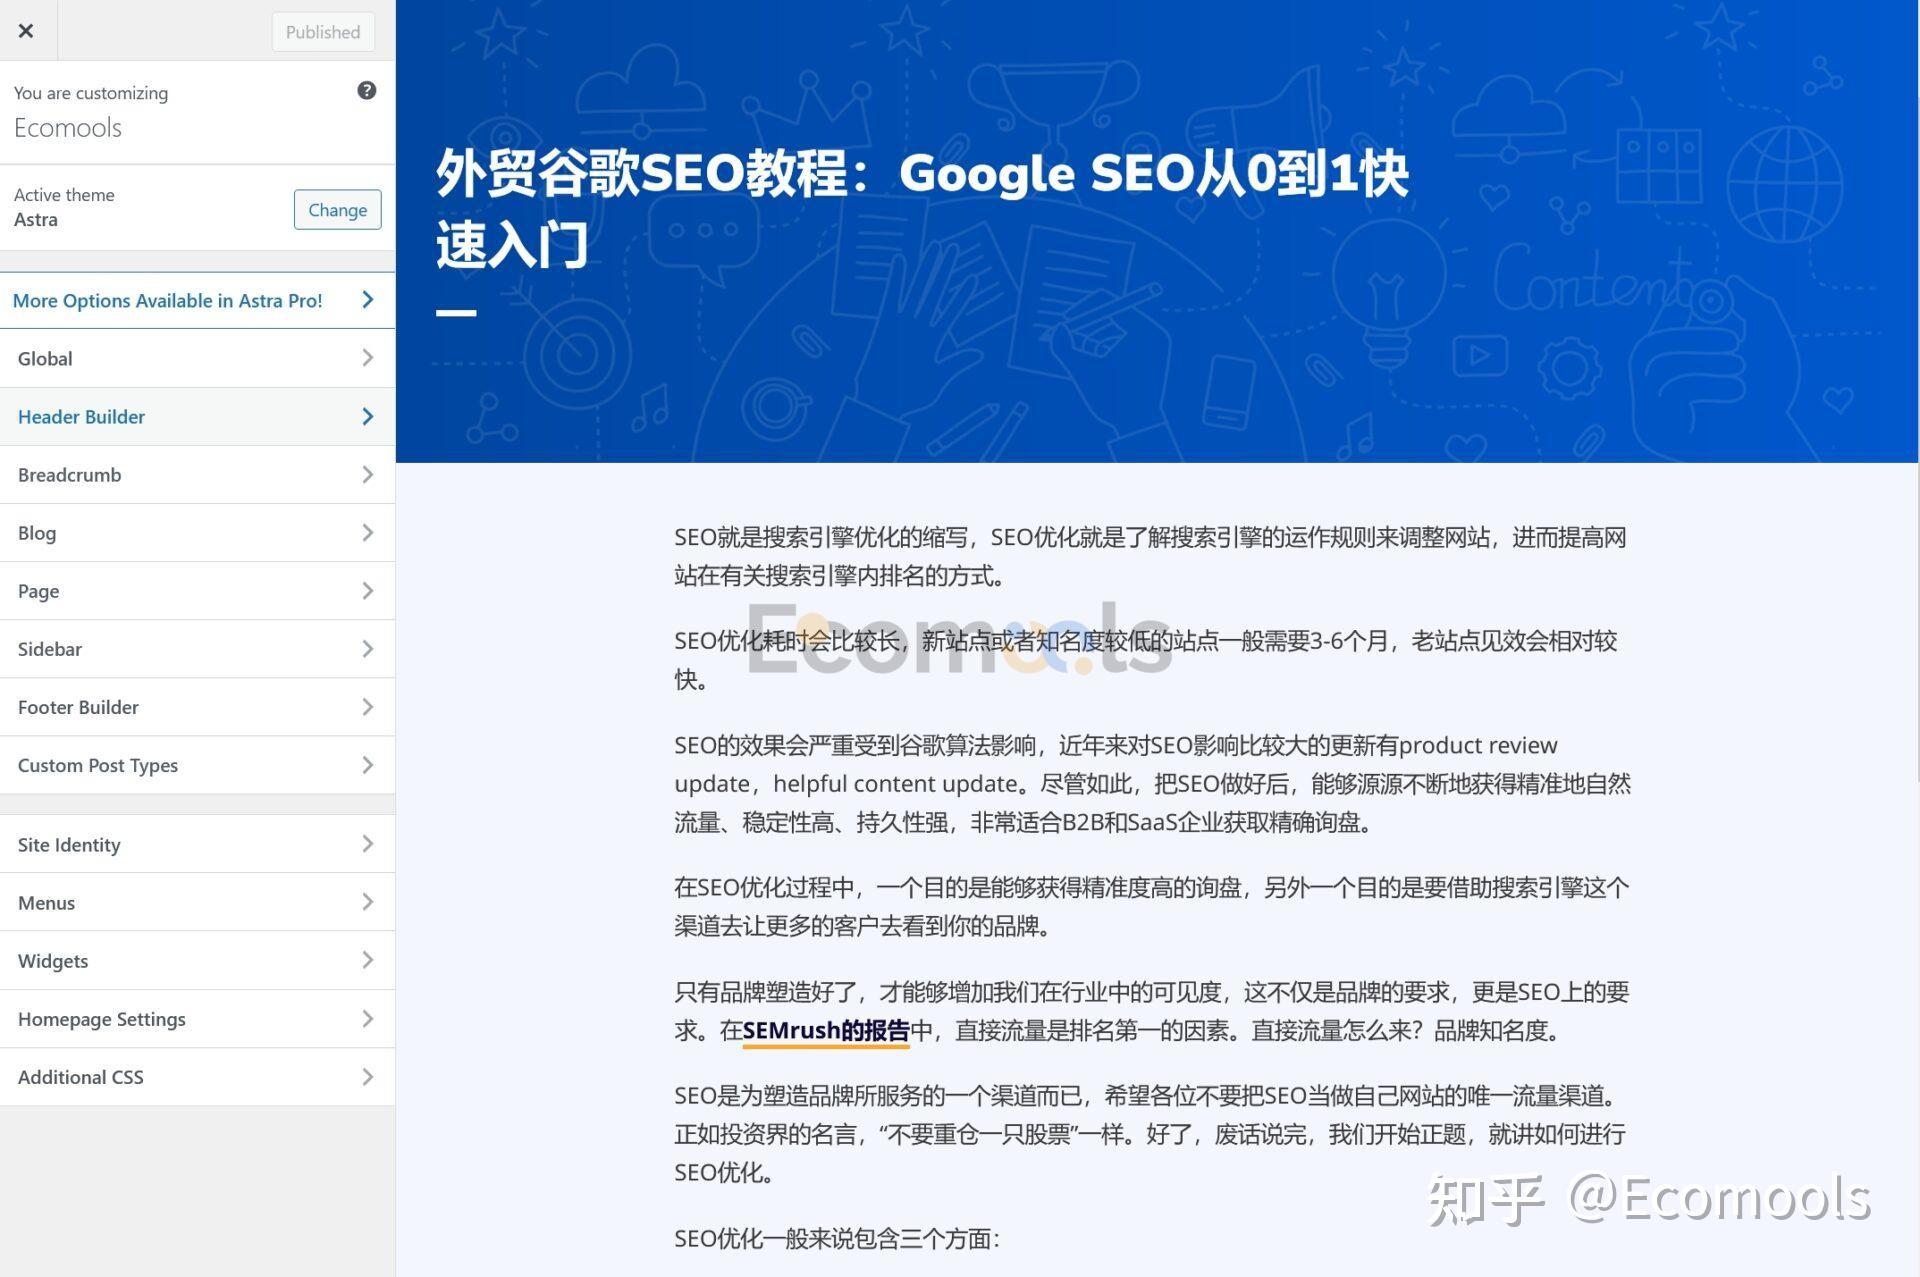Open More Options Available in Astra Pro

click(197, 301)
